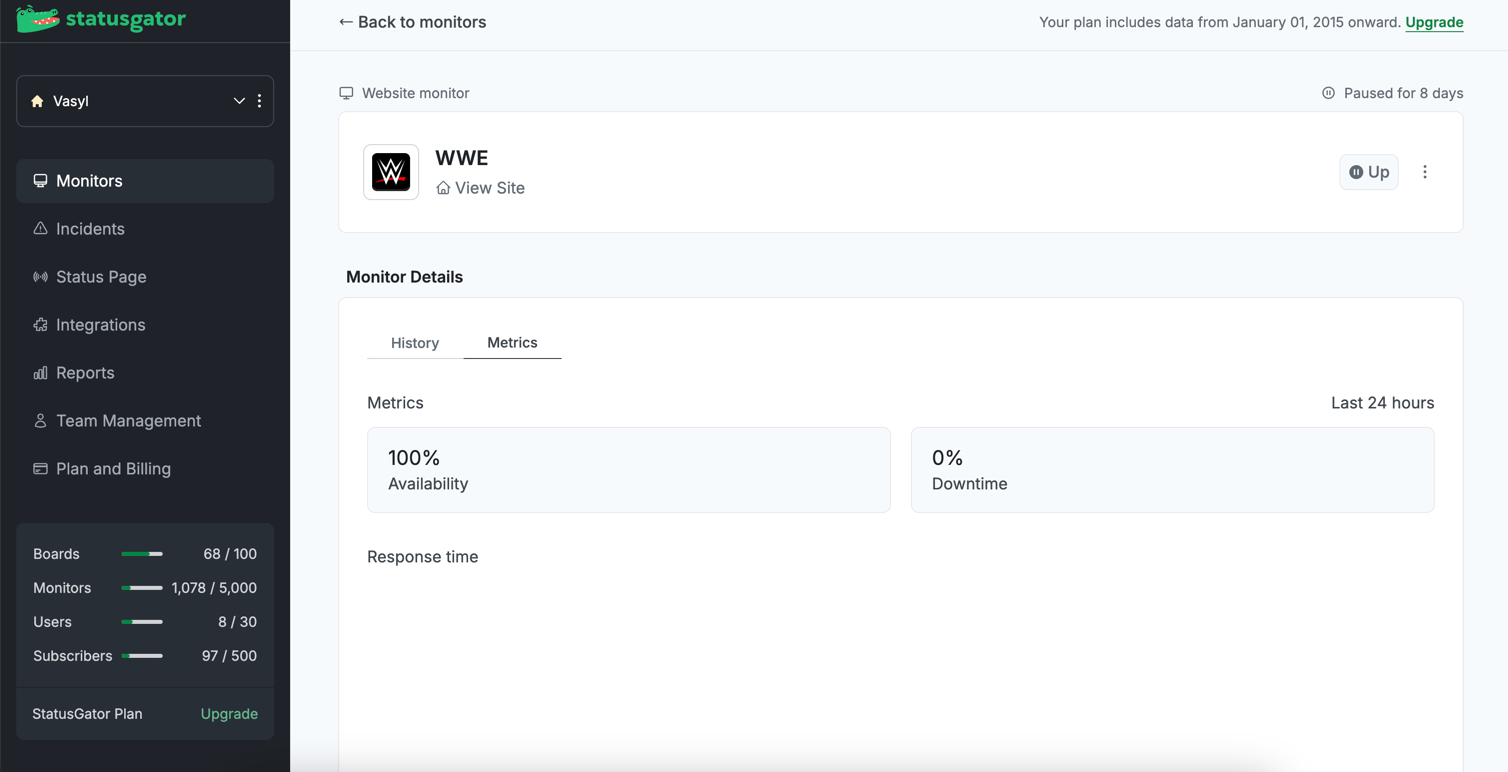Click the StatusGator alligator logo
1508x772 pixels.
pyautogui.click(x=101, y=19)
